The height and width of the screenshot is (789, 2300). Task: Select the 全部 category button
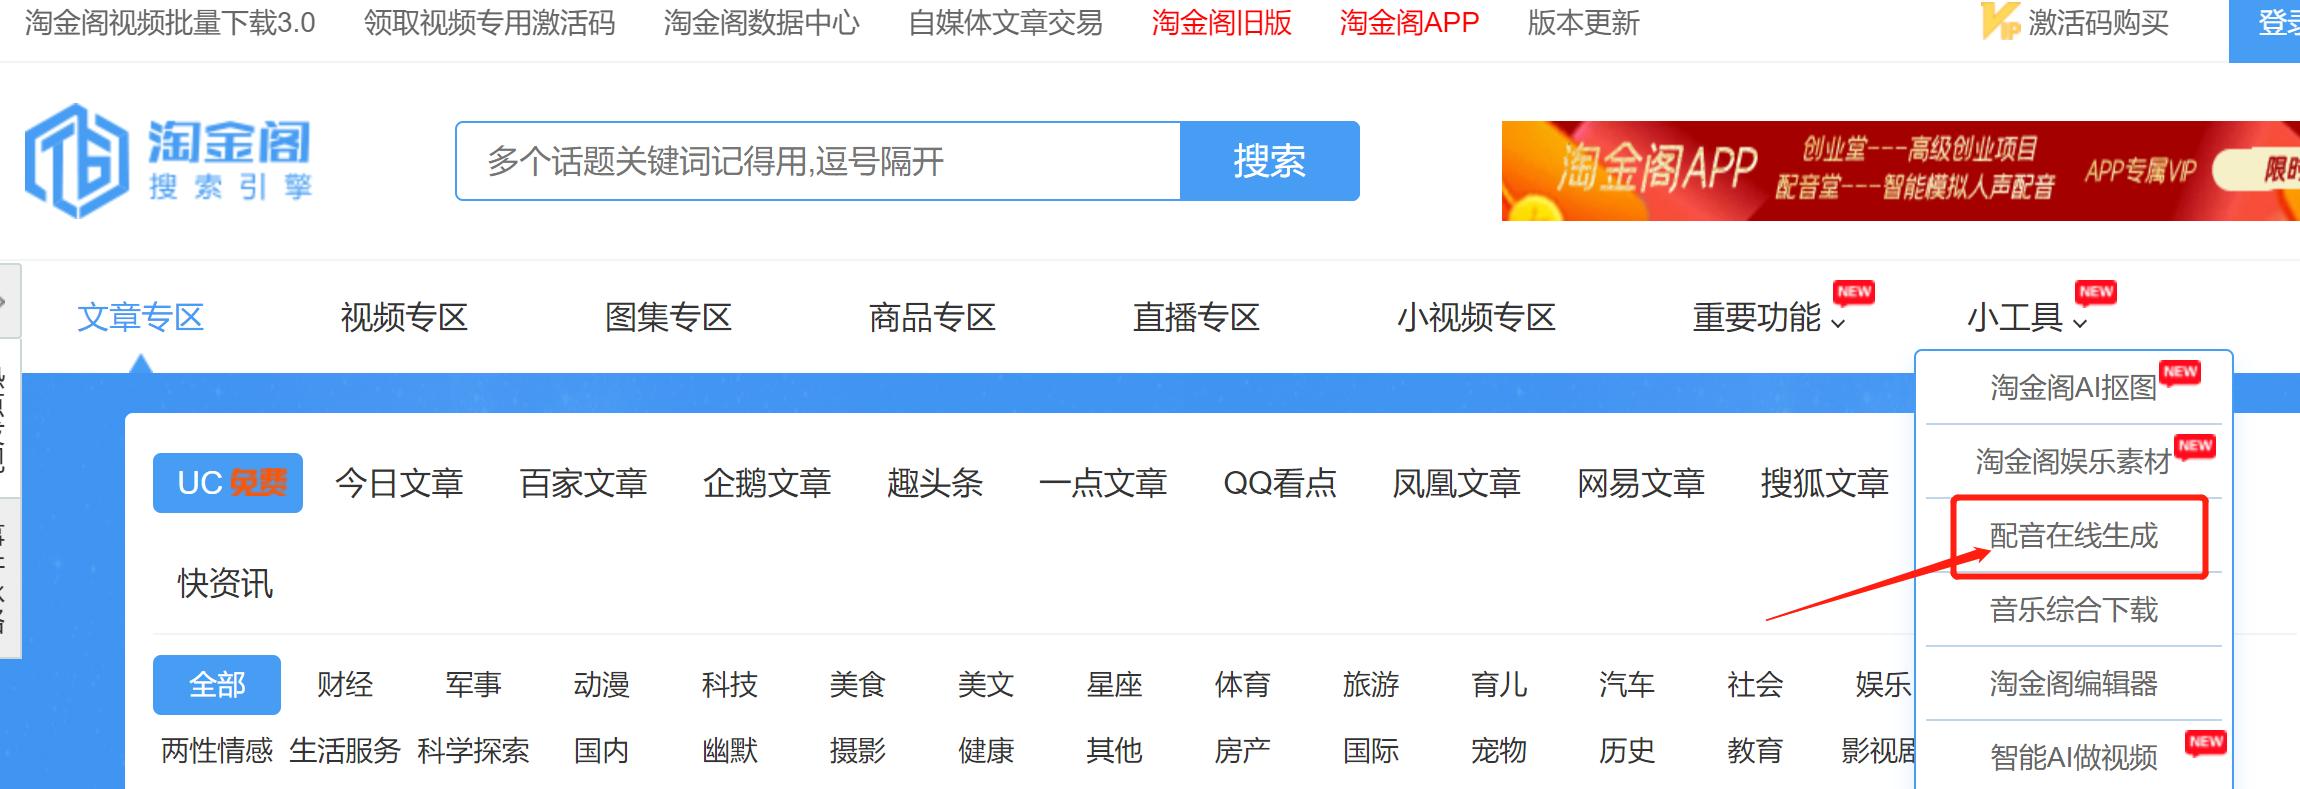(x=217, y=685)
